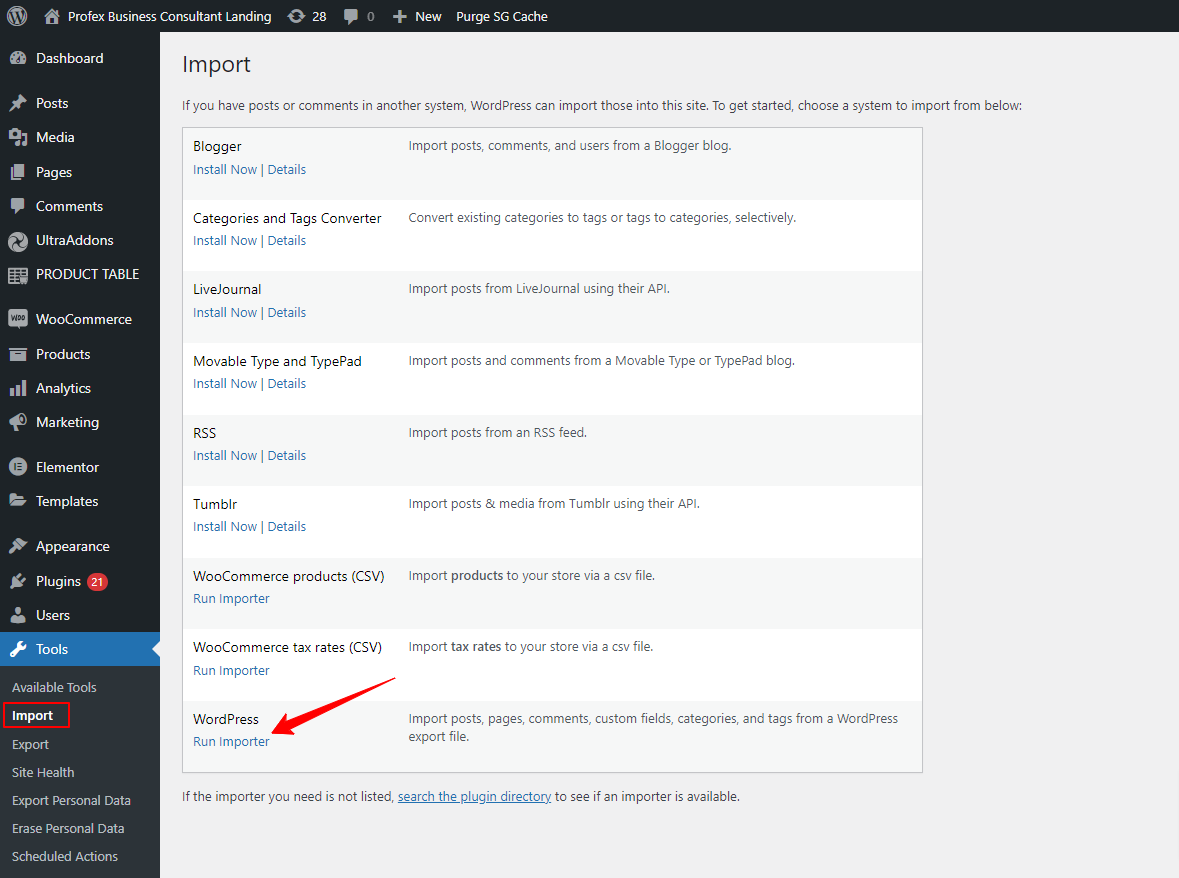
Task: Click Install Now for Tumblr importer
Action: [225, 527]
